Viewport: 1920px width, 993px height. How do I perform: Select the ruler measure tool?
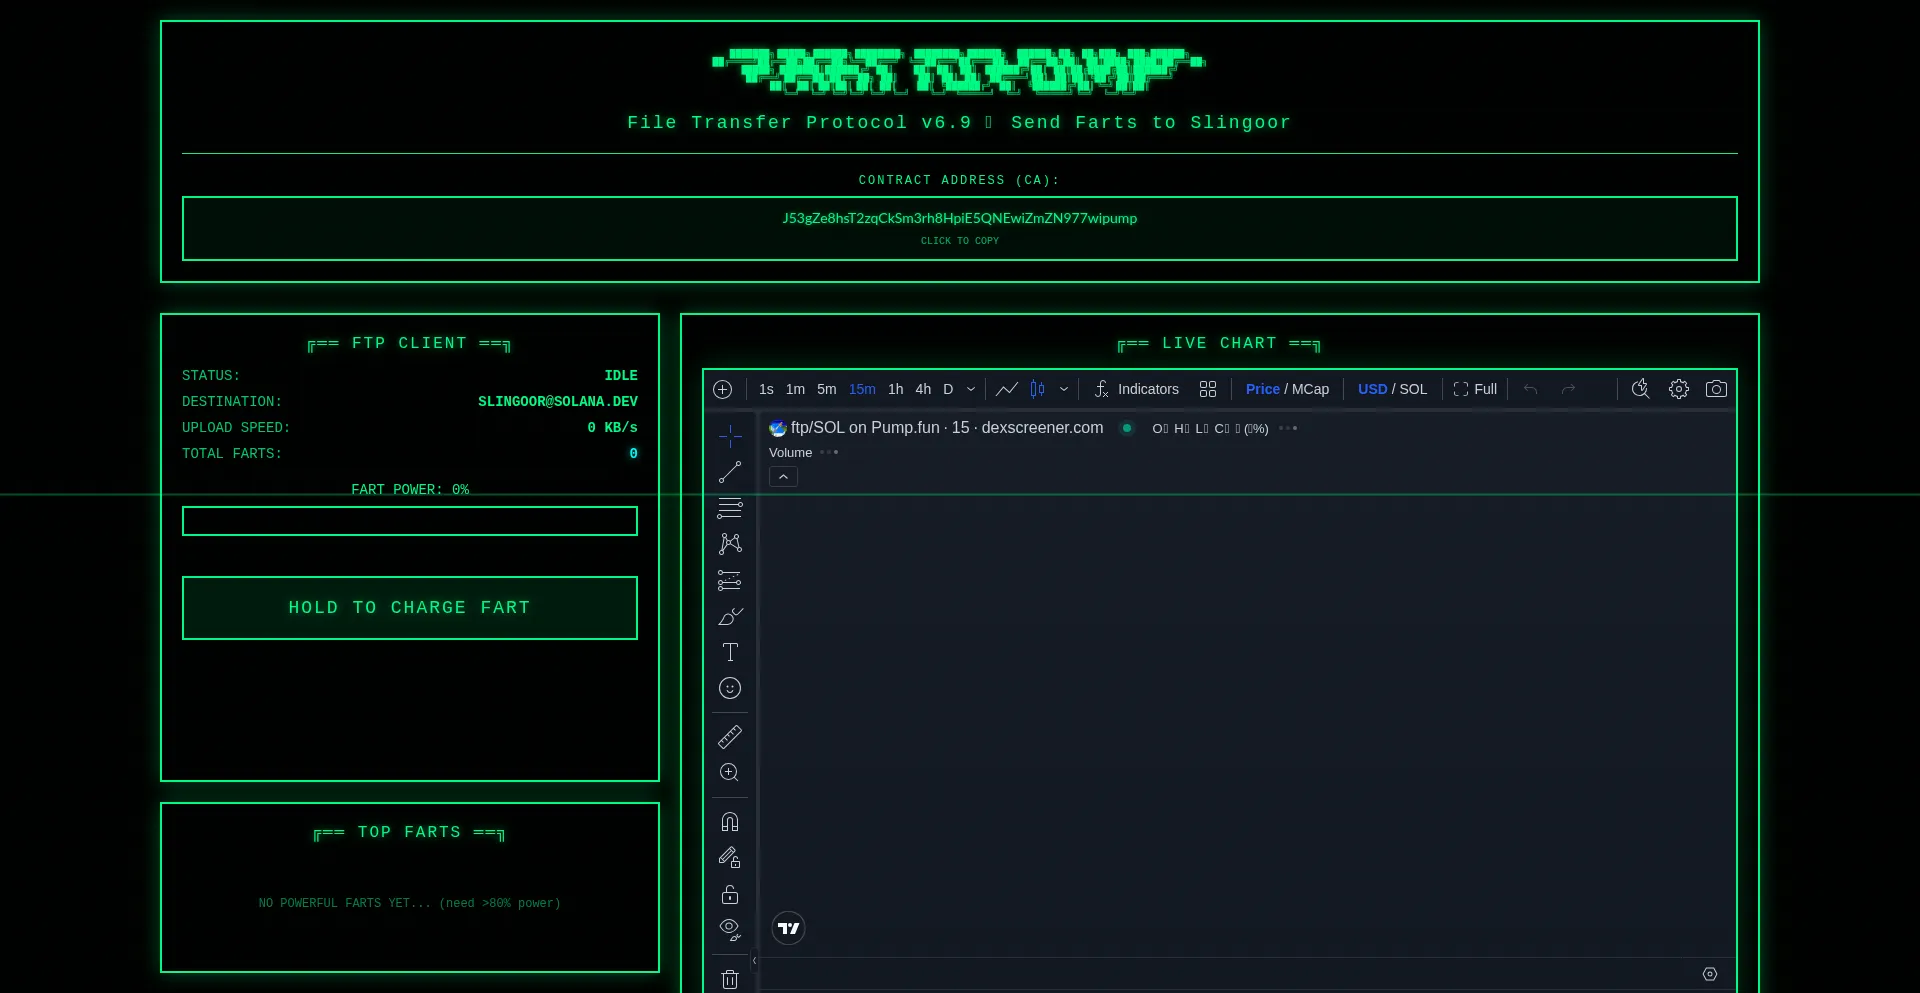(x=730, y=737)
